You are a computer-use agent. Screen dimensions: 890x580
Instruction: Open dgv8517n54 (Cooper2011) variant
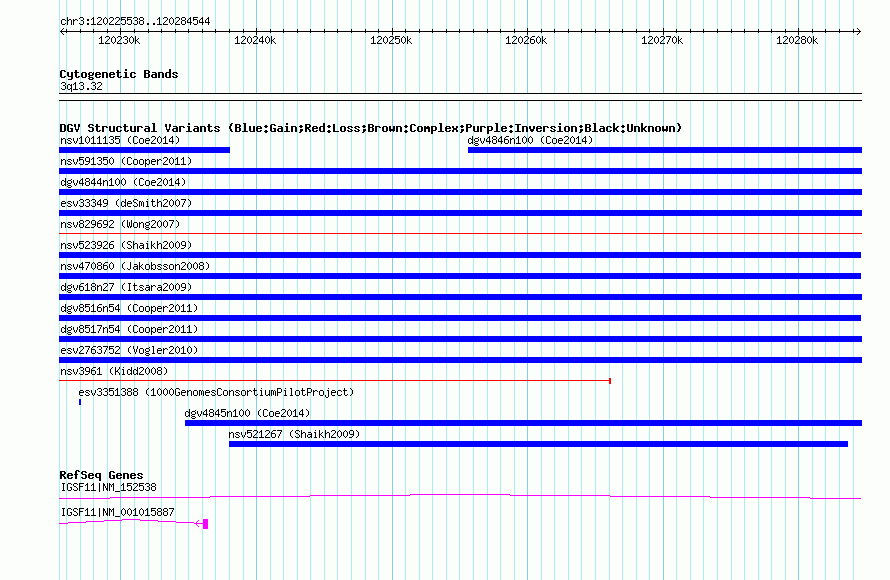[x=129, y=329]
